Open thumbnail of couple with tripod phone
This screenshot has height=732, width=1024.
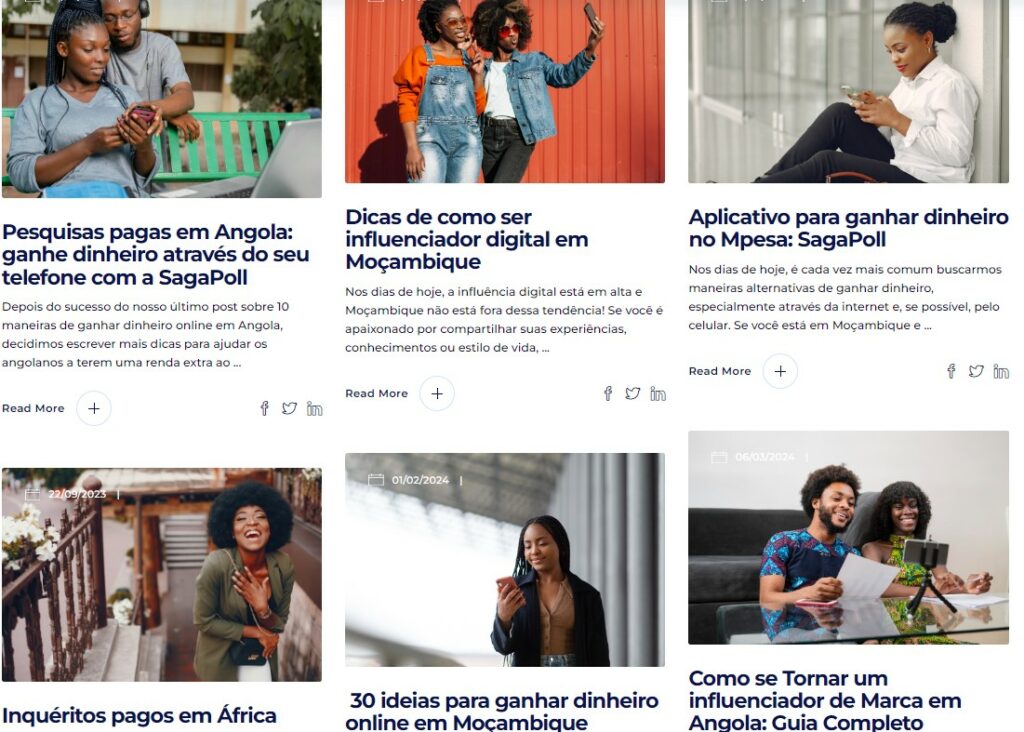pos(848,537)
